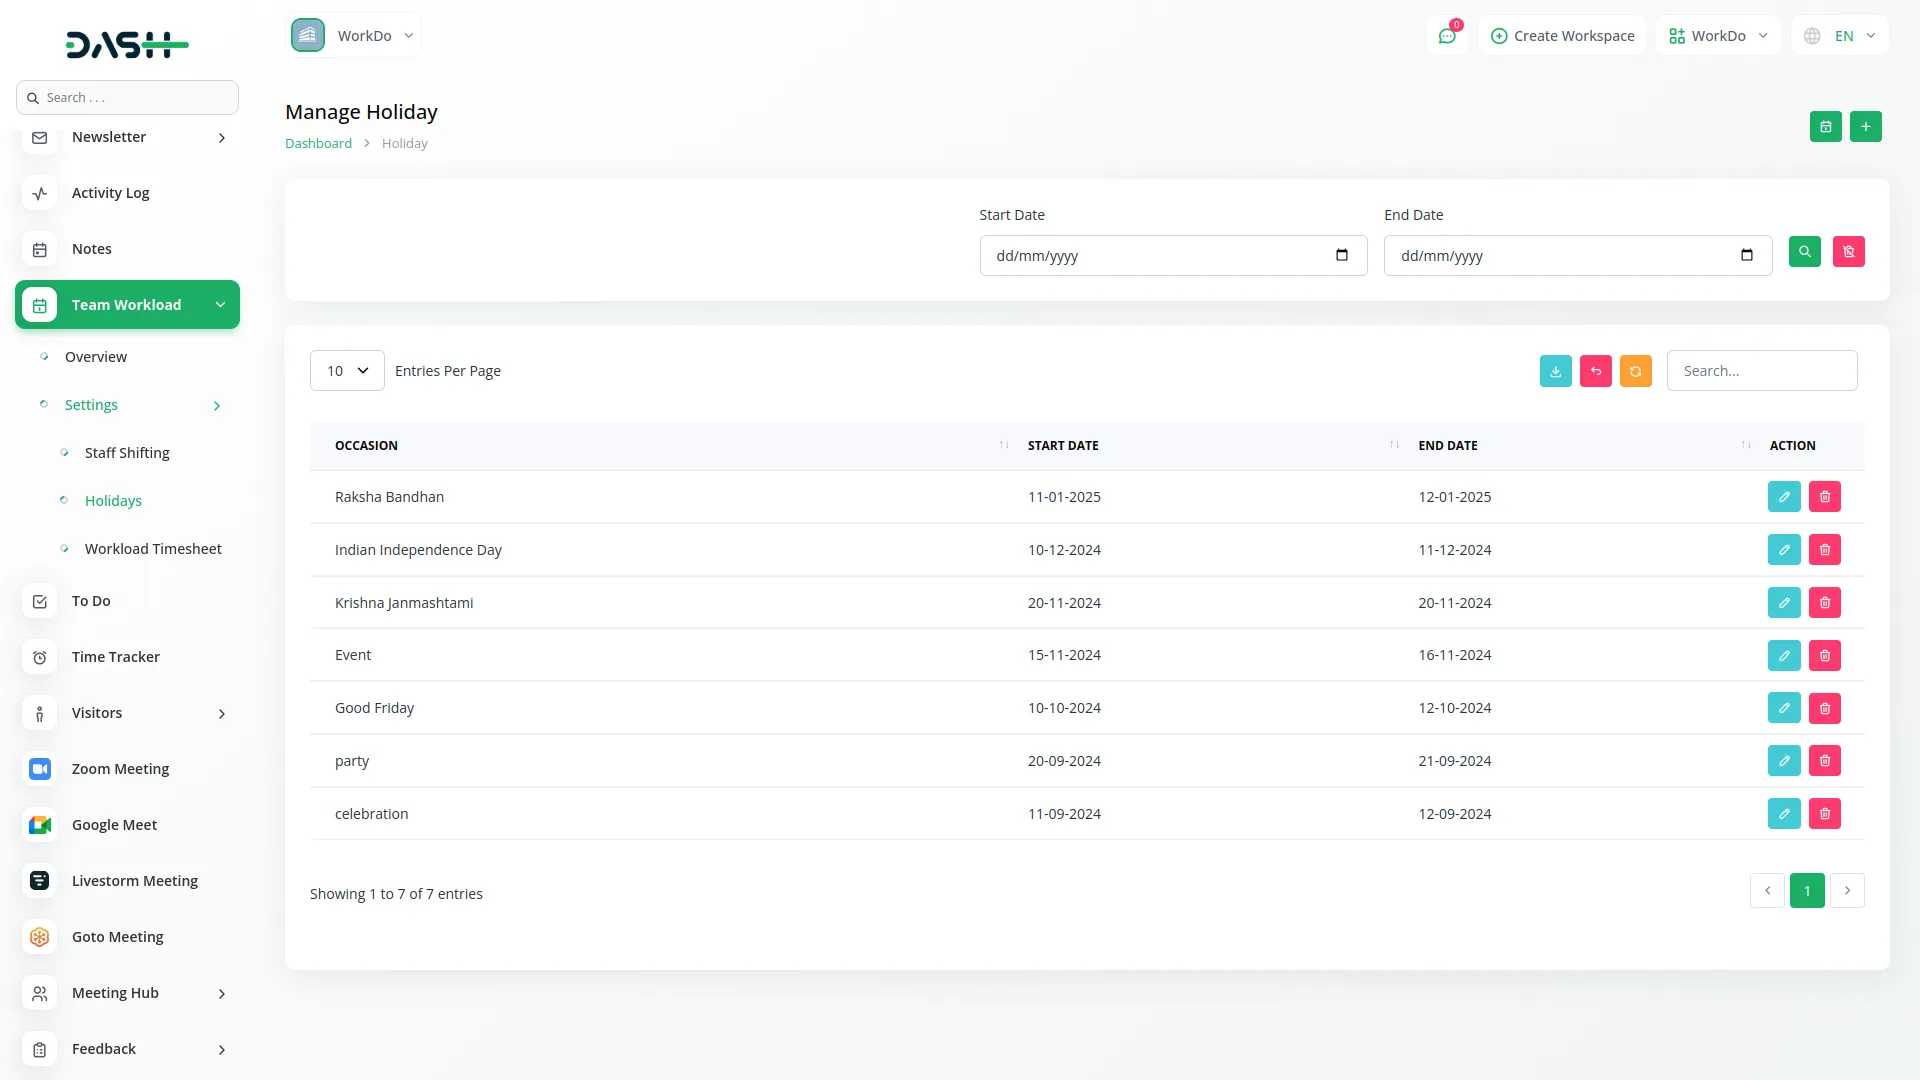Click the pink undo icon above the table

tap(1595, 370)
